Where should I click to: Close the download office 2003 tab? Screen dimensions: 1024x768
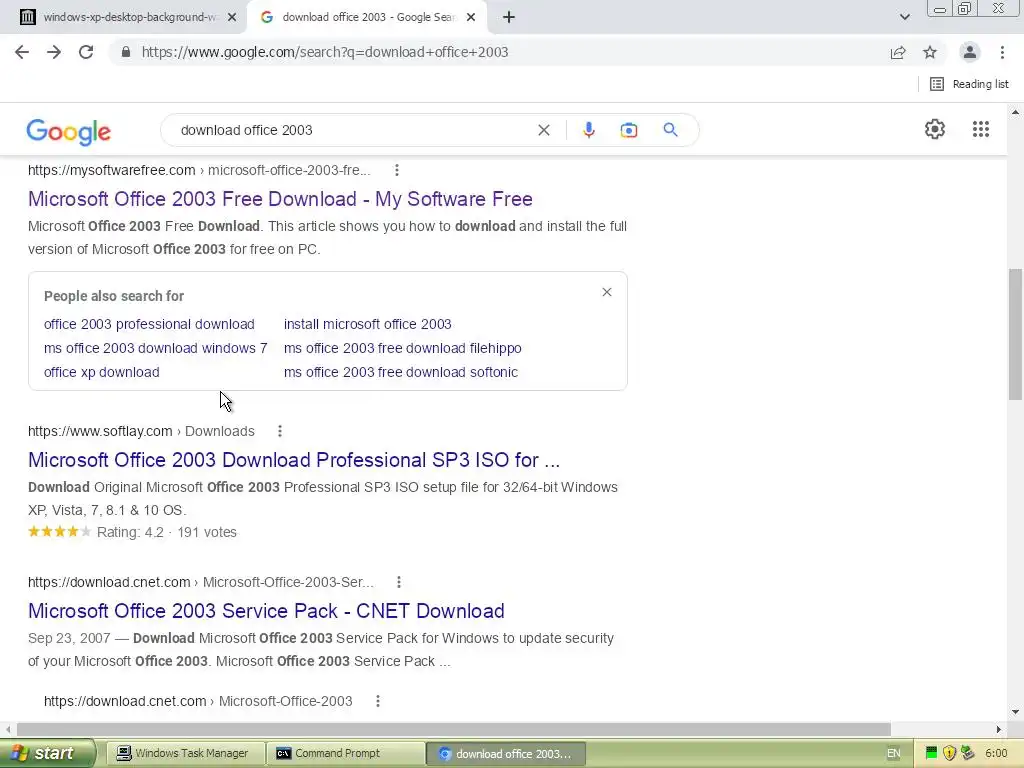(471, 17)
